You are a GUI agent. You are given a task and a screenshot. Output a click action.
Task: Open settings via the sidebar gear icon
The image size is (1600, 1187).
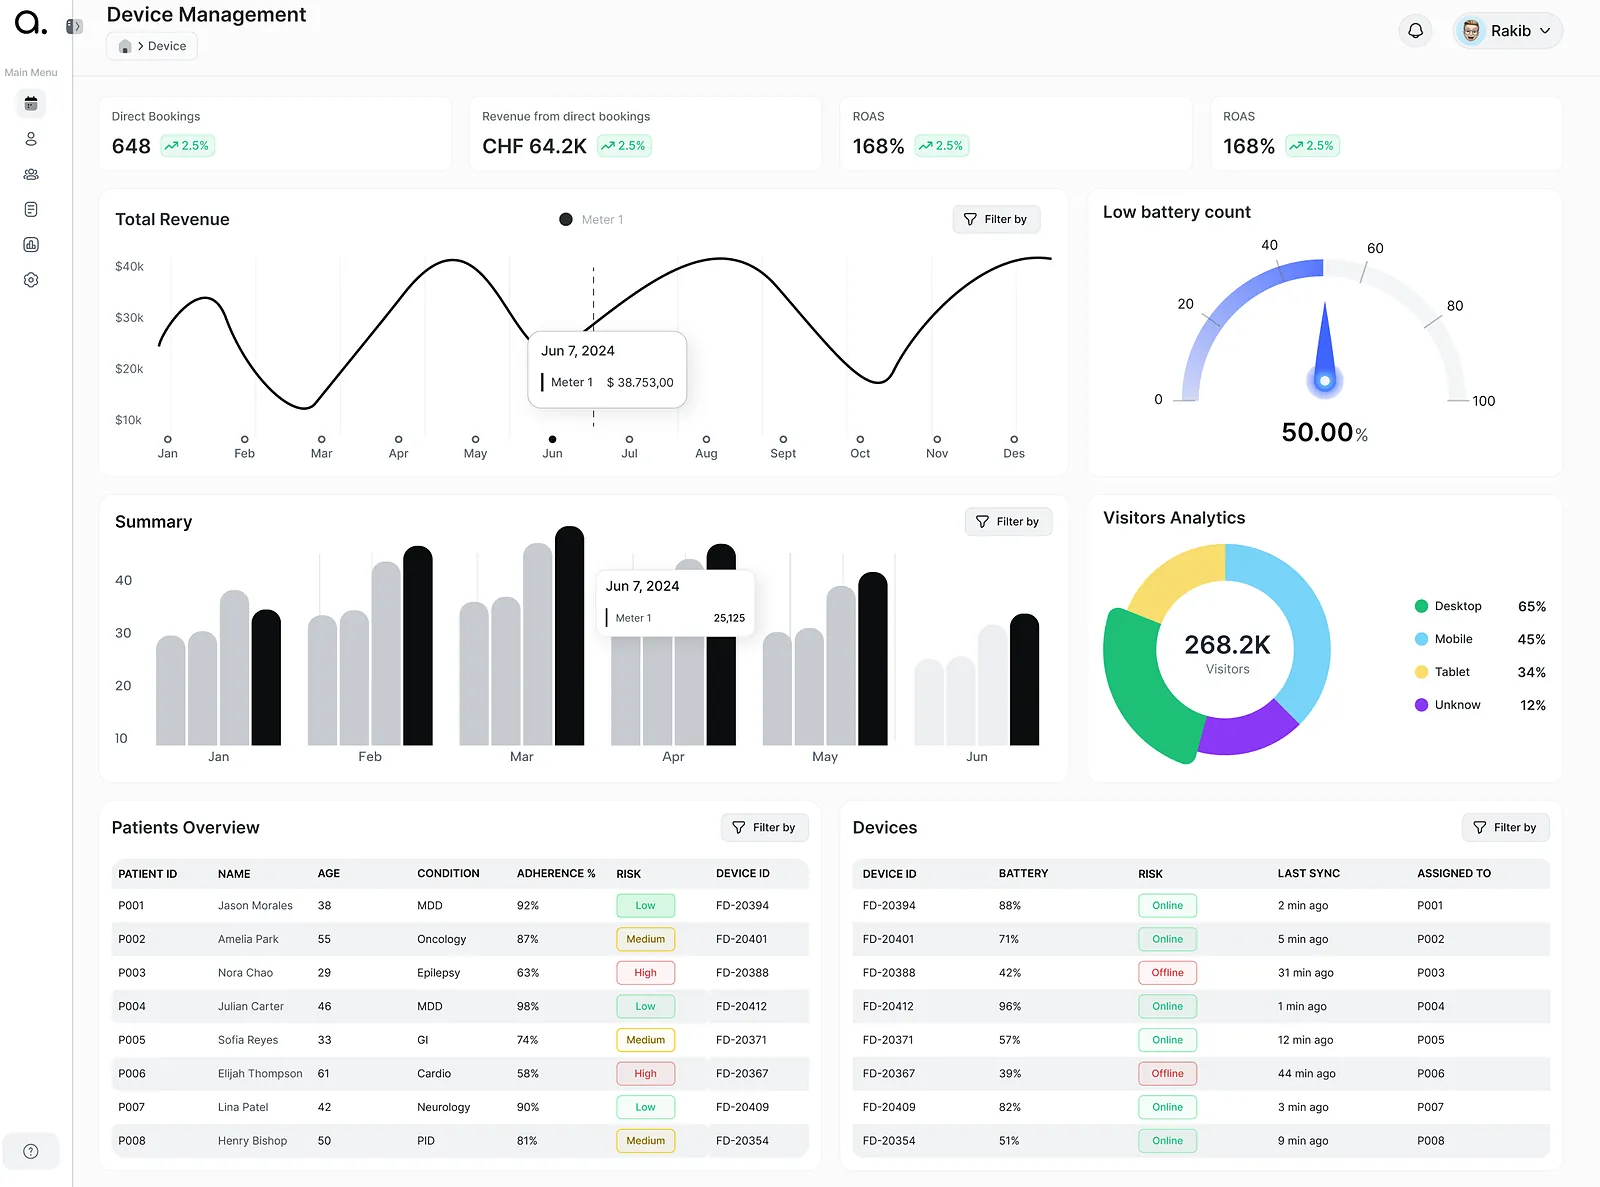point(31,280)
